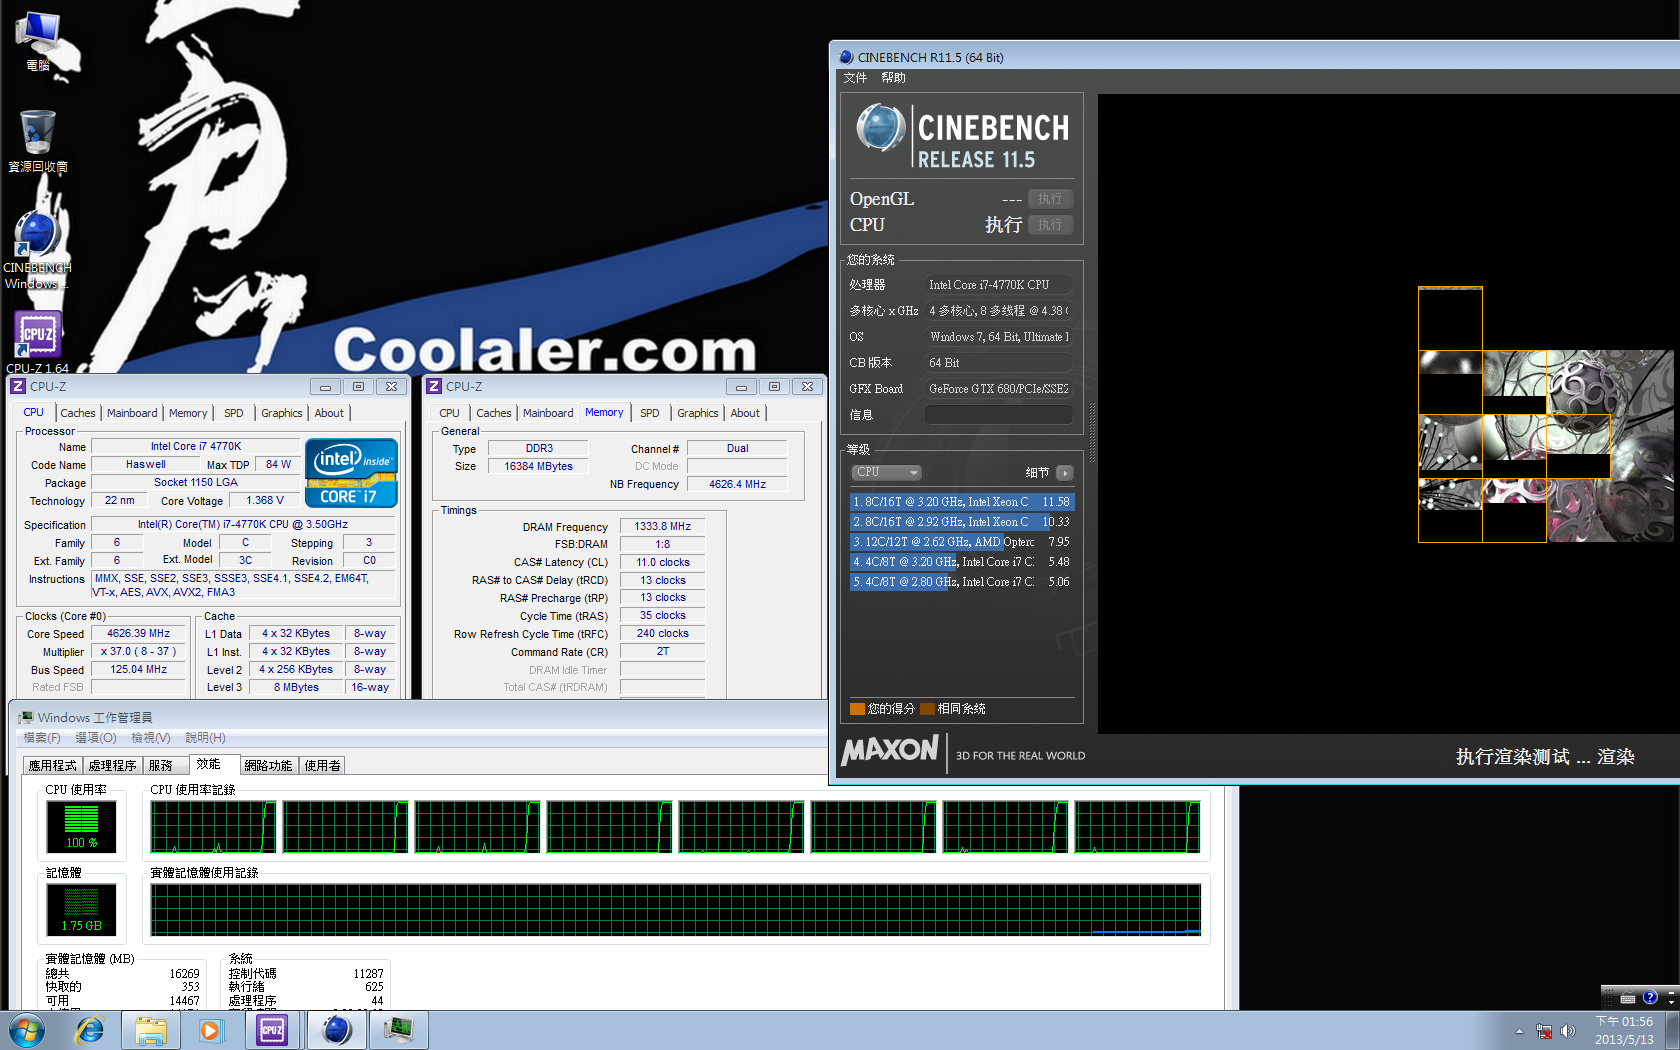Select ranking row 1 Intel Xeon 11.58
The width and height of the screenshot is (1680, 1050).
(962, 502)
